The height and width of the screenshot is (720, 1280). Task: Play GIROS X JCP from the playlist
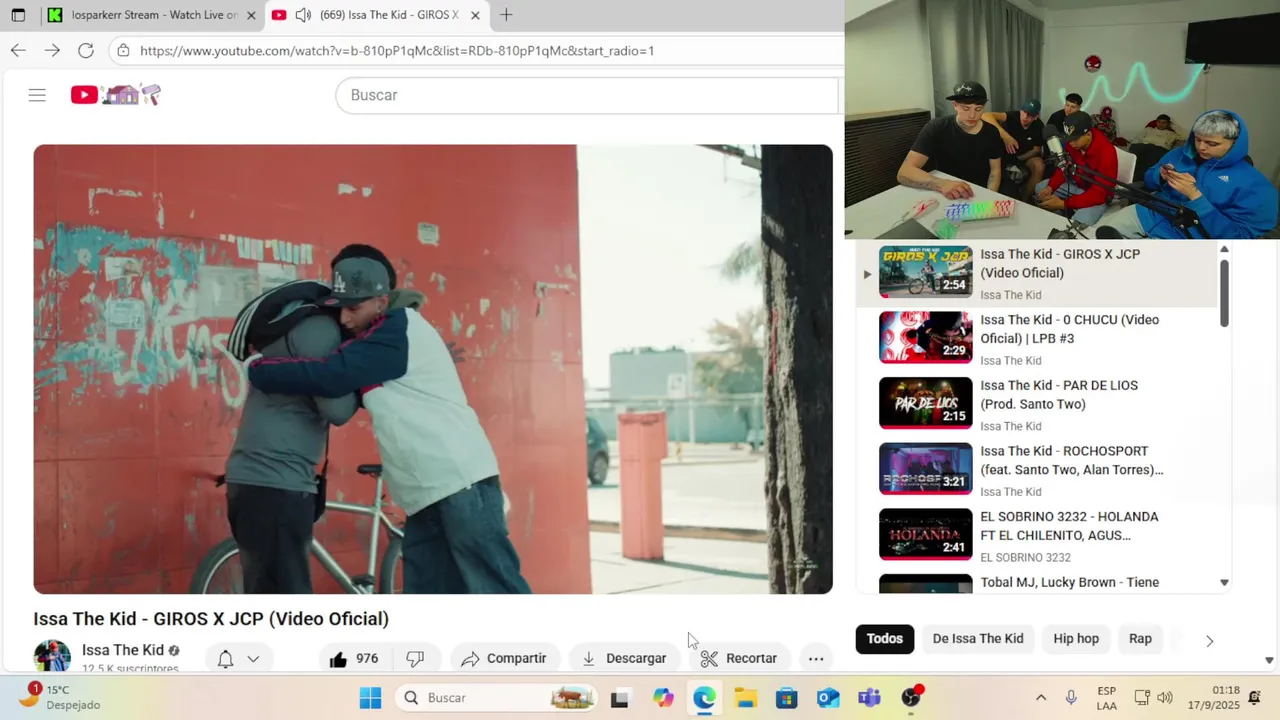tap(1038, 273)
